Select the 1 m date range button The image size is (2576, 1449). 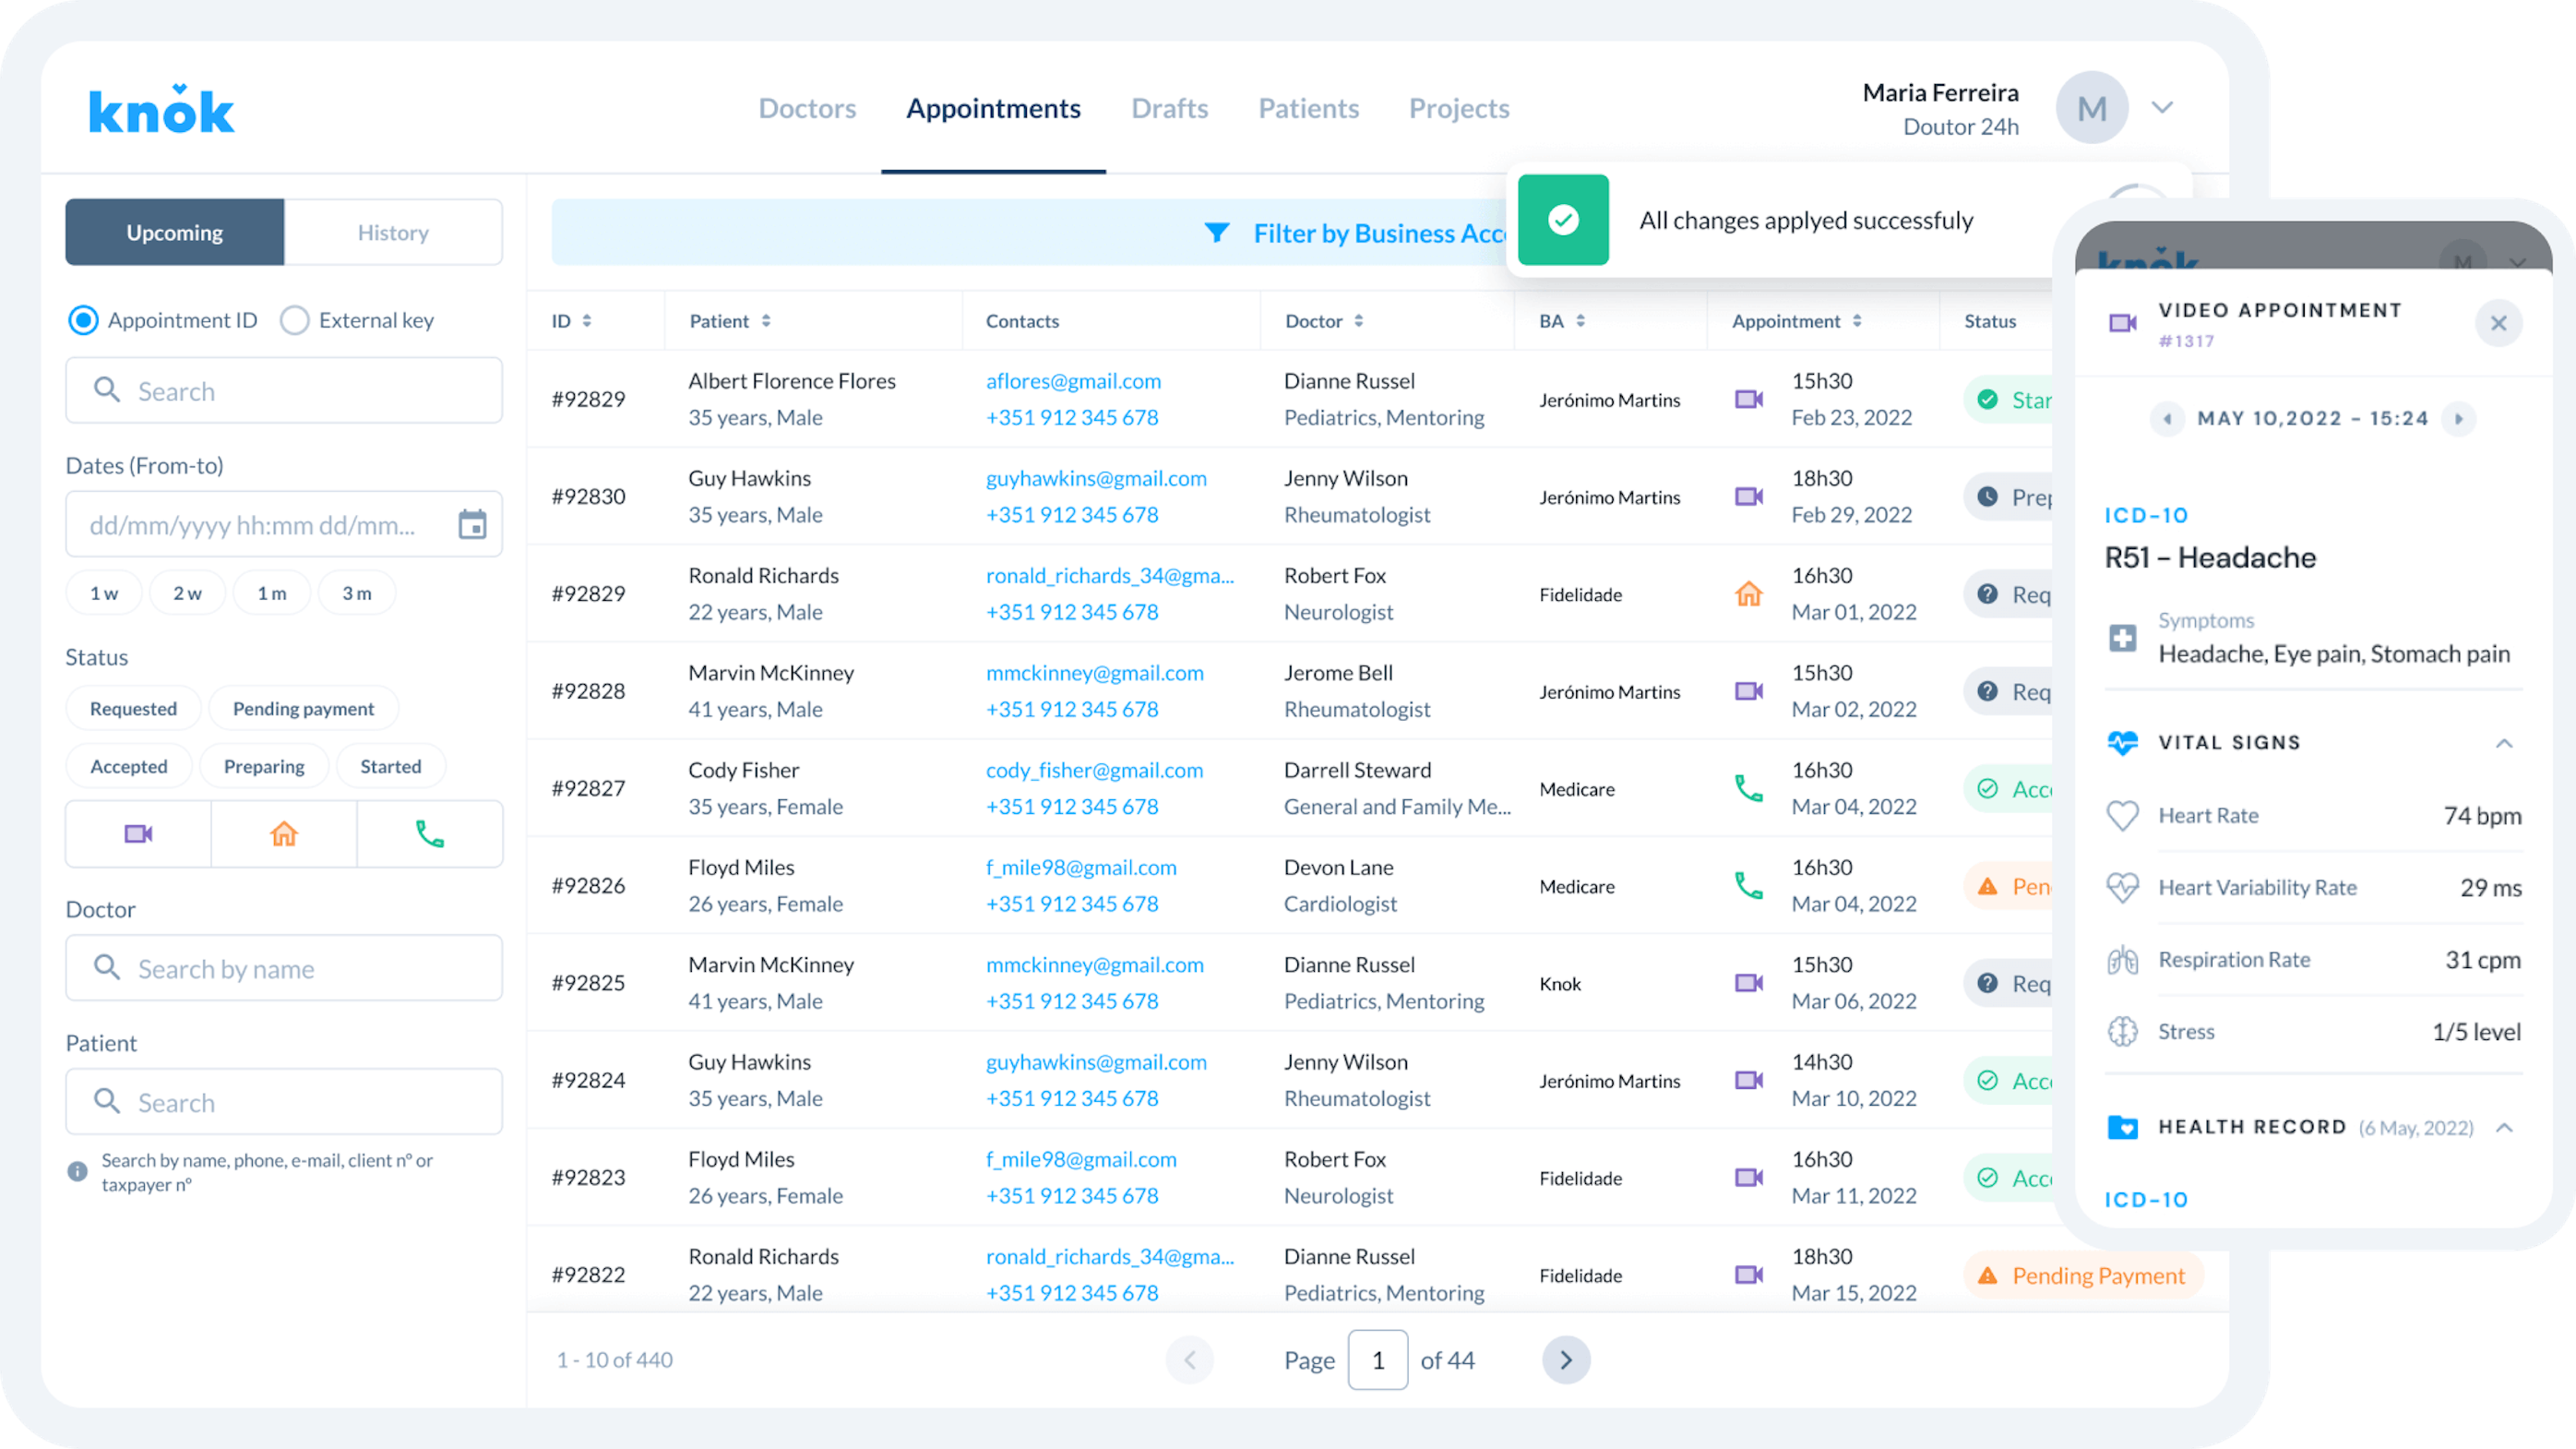272,593
